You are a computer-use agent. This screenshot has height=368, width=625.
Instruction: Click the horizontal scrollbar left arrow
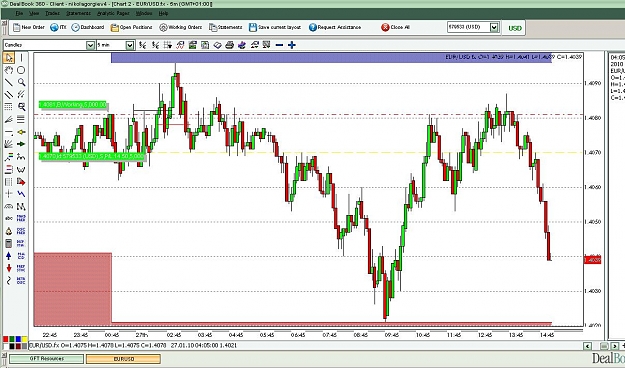588,346
